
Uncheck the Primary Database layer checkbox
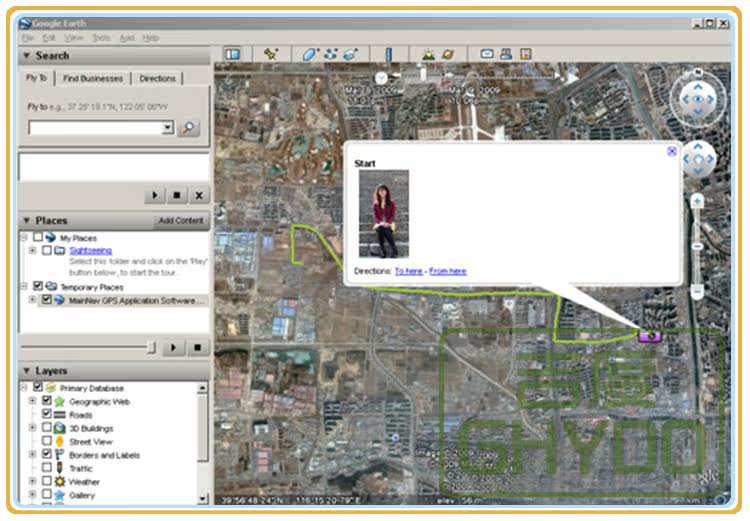coord(38,387)
